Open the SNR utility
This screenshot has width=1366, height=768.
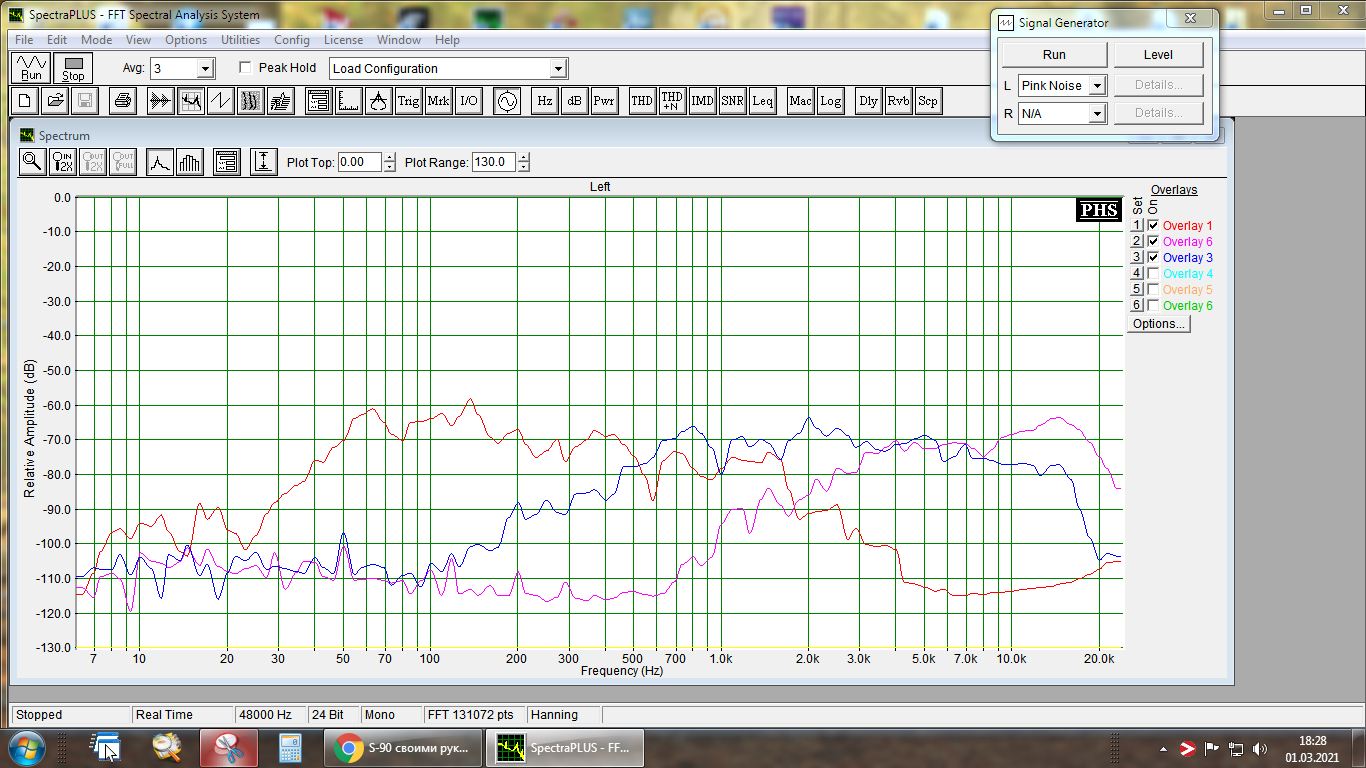tap(732, 101)
